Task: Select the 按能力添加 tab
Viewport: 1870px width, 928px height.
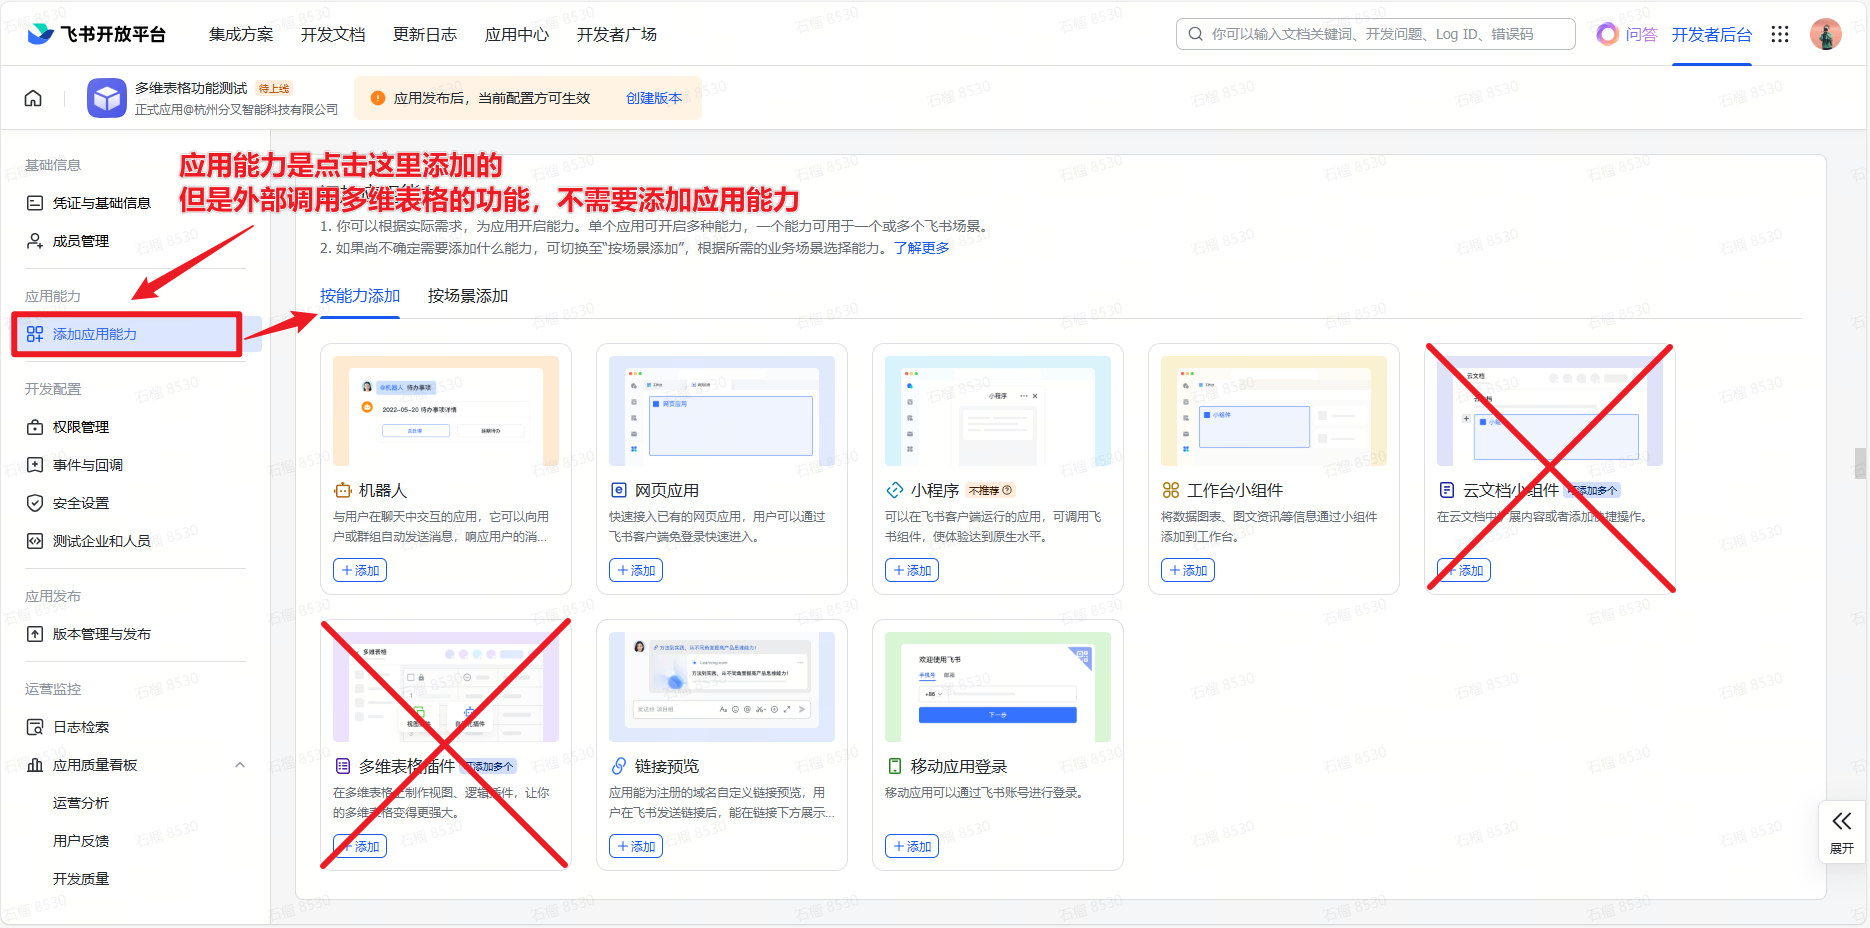Action: tap(360, 296)
